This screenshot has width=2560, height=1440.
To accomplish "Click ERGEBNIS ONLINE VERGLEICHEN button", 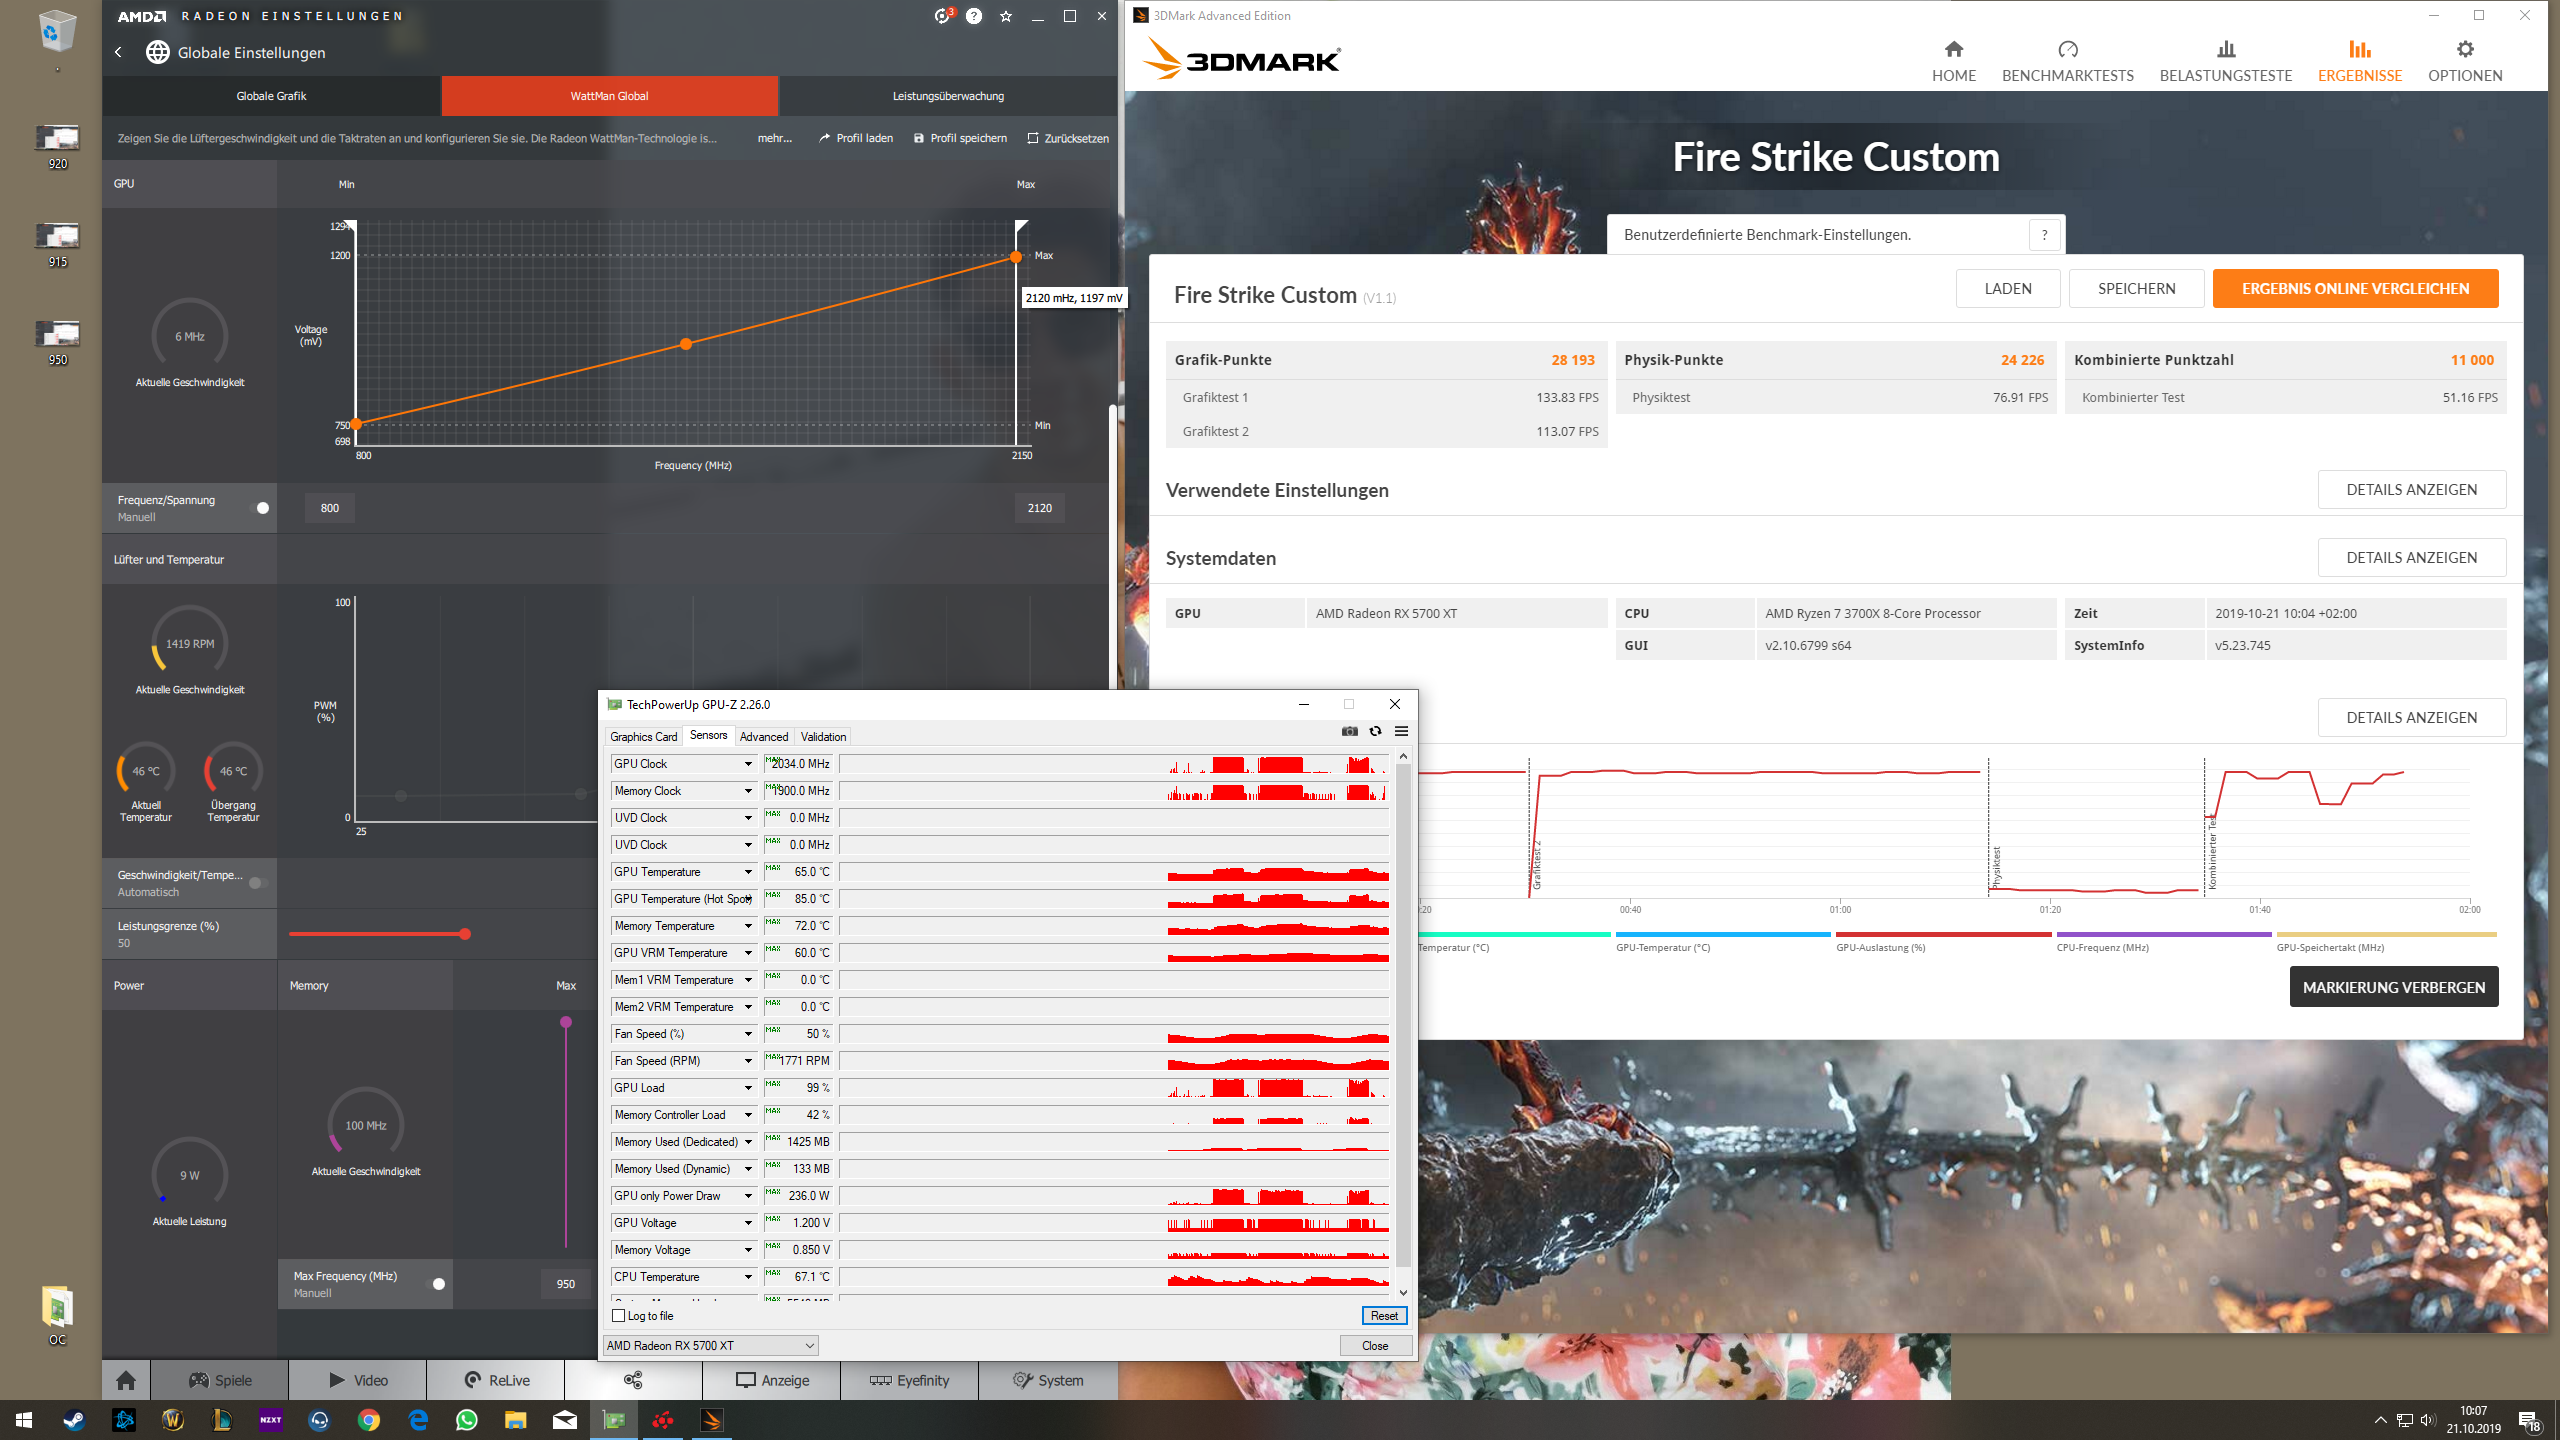I will pyautogui.click(x=2355, y=289).
